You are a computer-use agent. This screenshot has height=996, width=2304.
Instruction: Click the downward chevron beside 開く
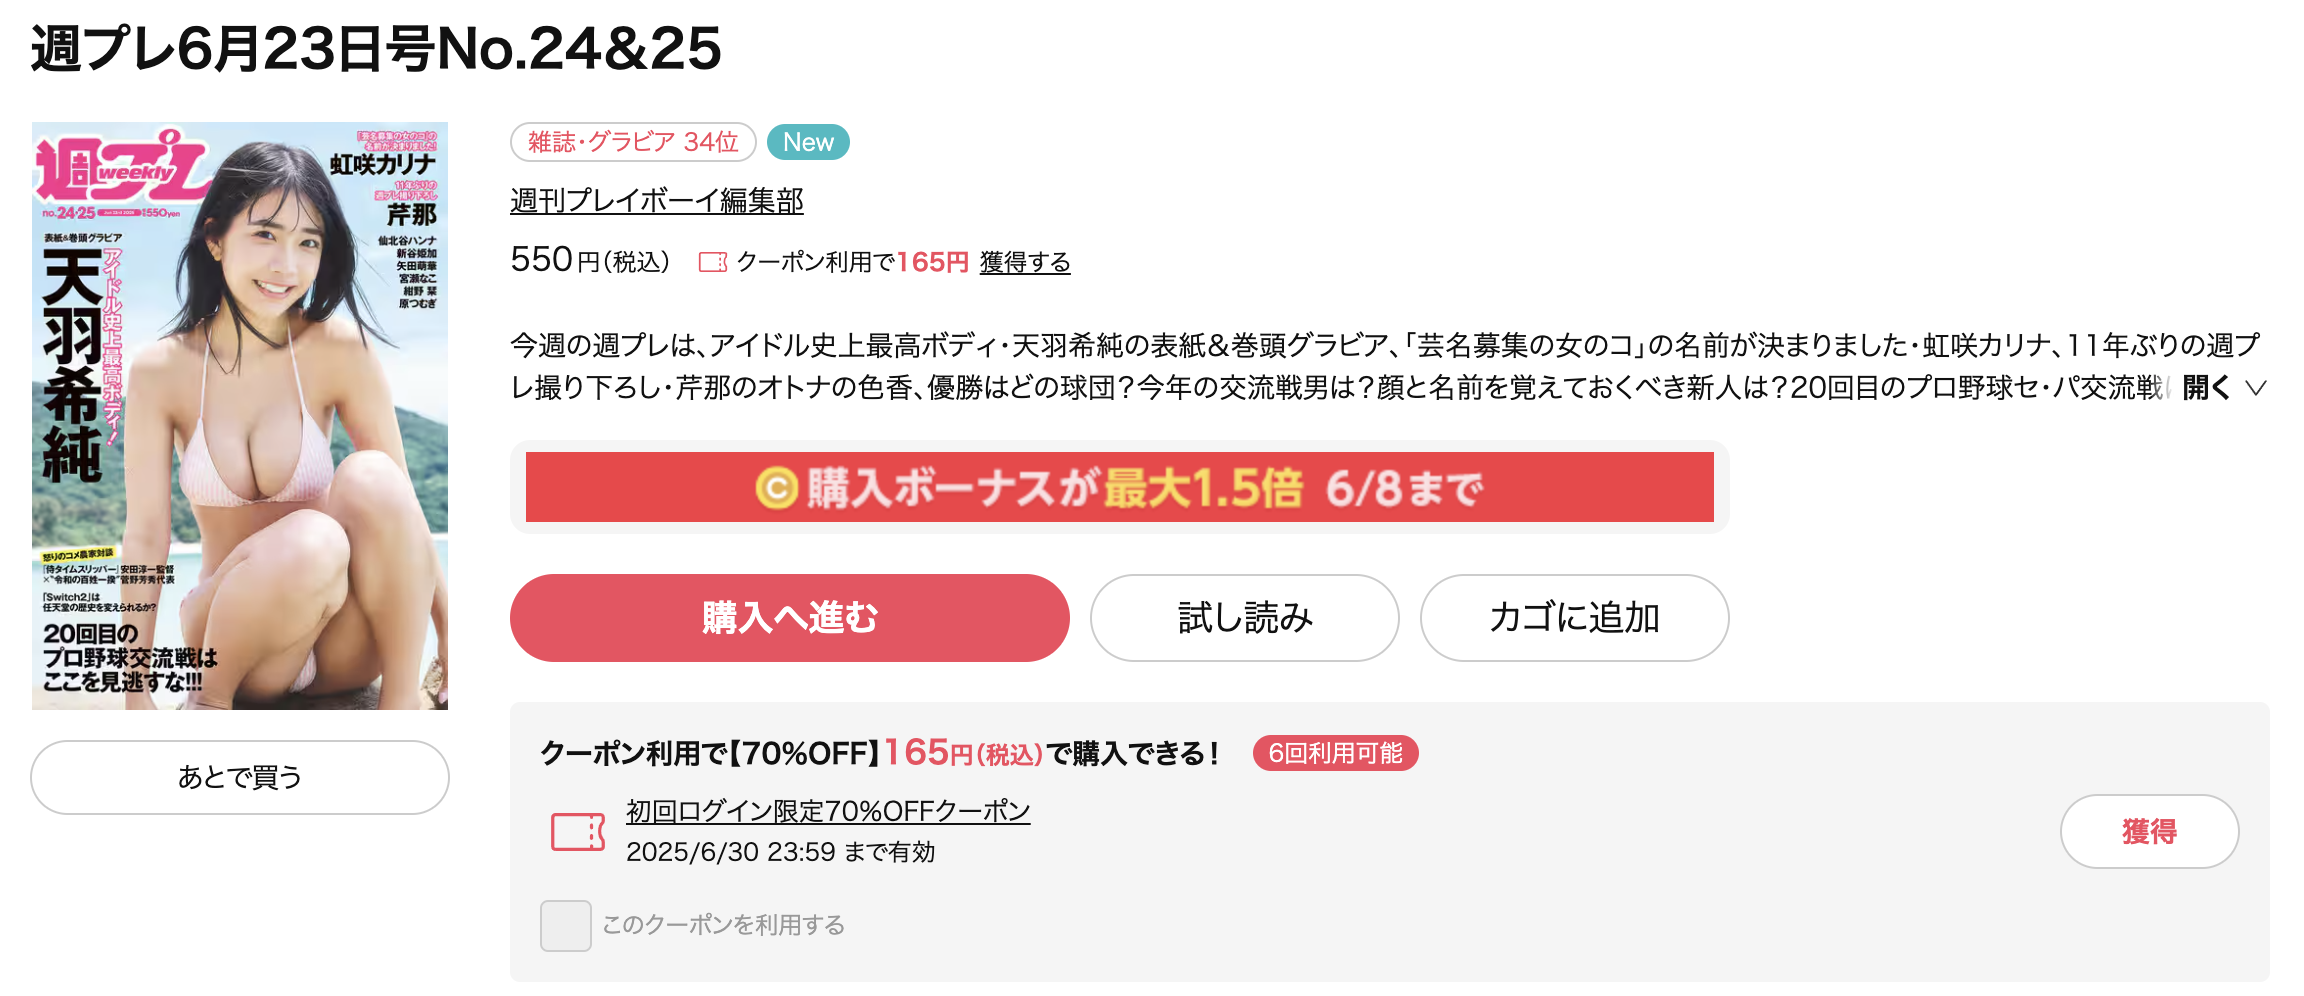pyautogui.click(x=2255, y=388)
